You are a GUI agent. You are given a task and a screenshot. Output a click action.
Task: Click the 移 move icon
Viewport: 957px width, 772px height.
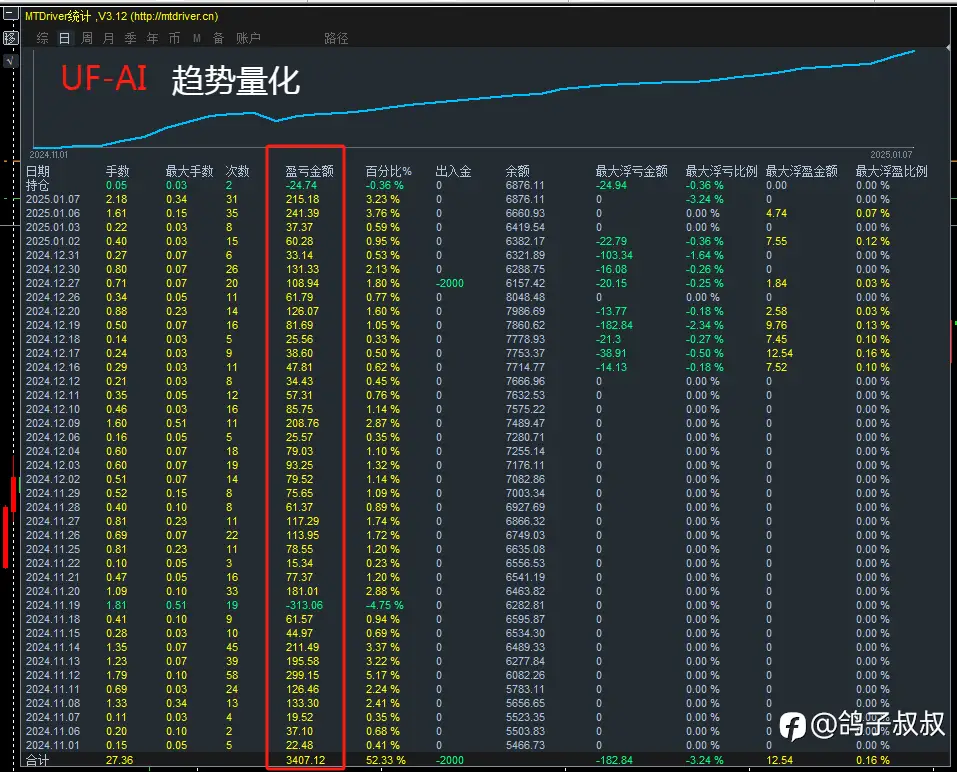11,38
